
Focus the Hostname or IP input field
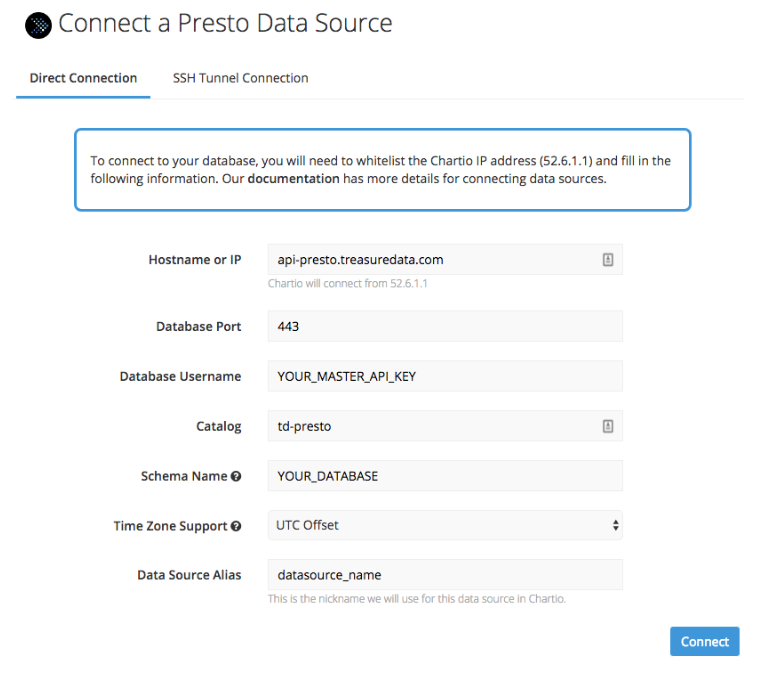click(x=435, y=260)
